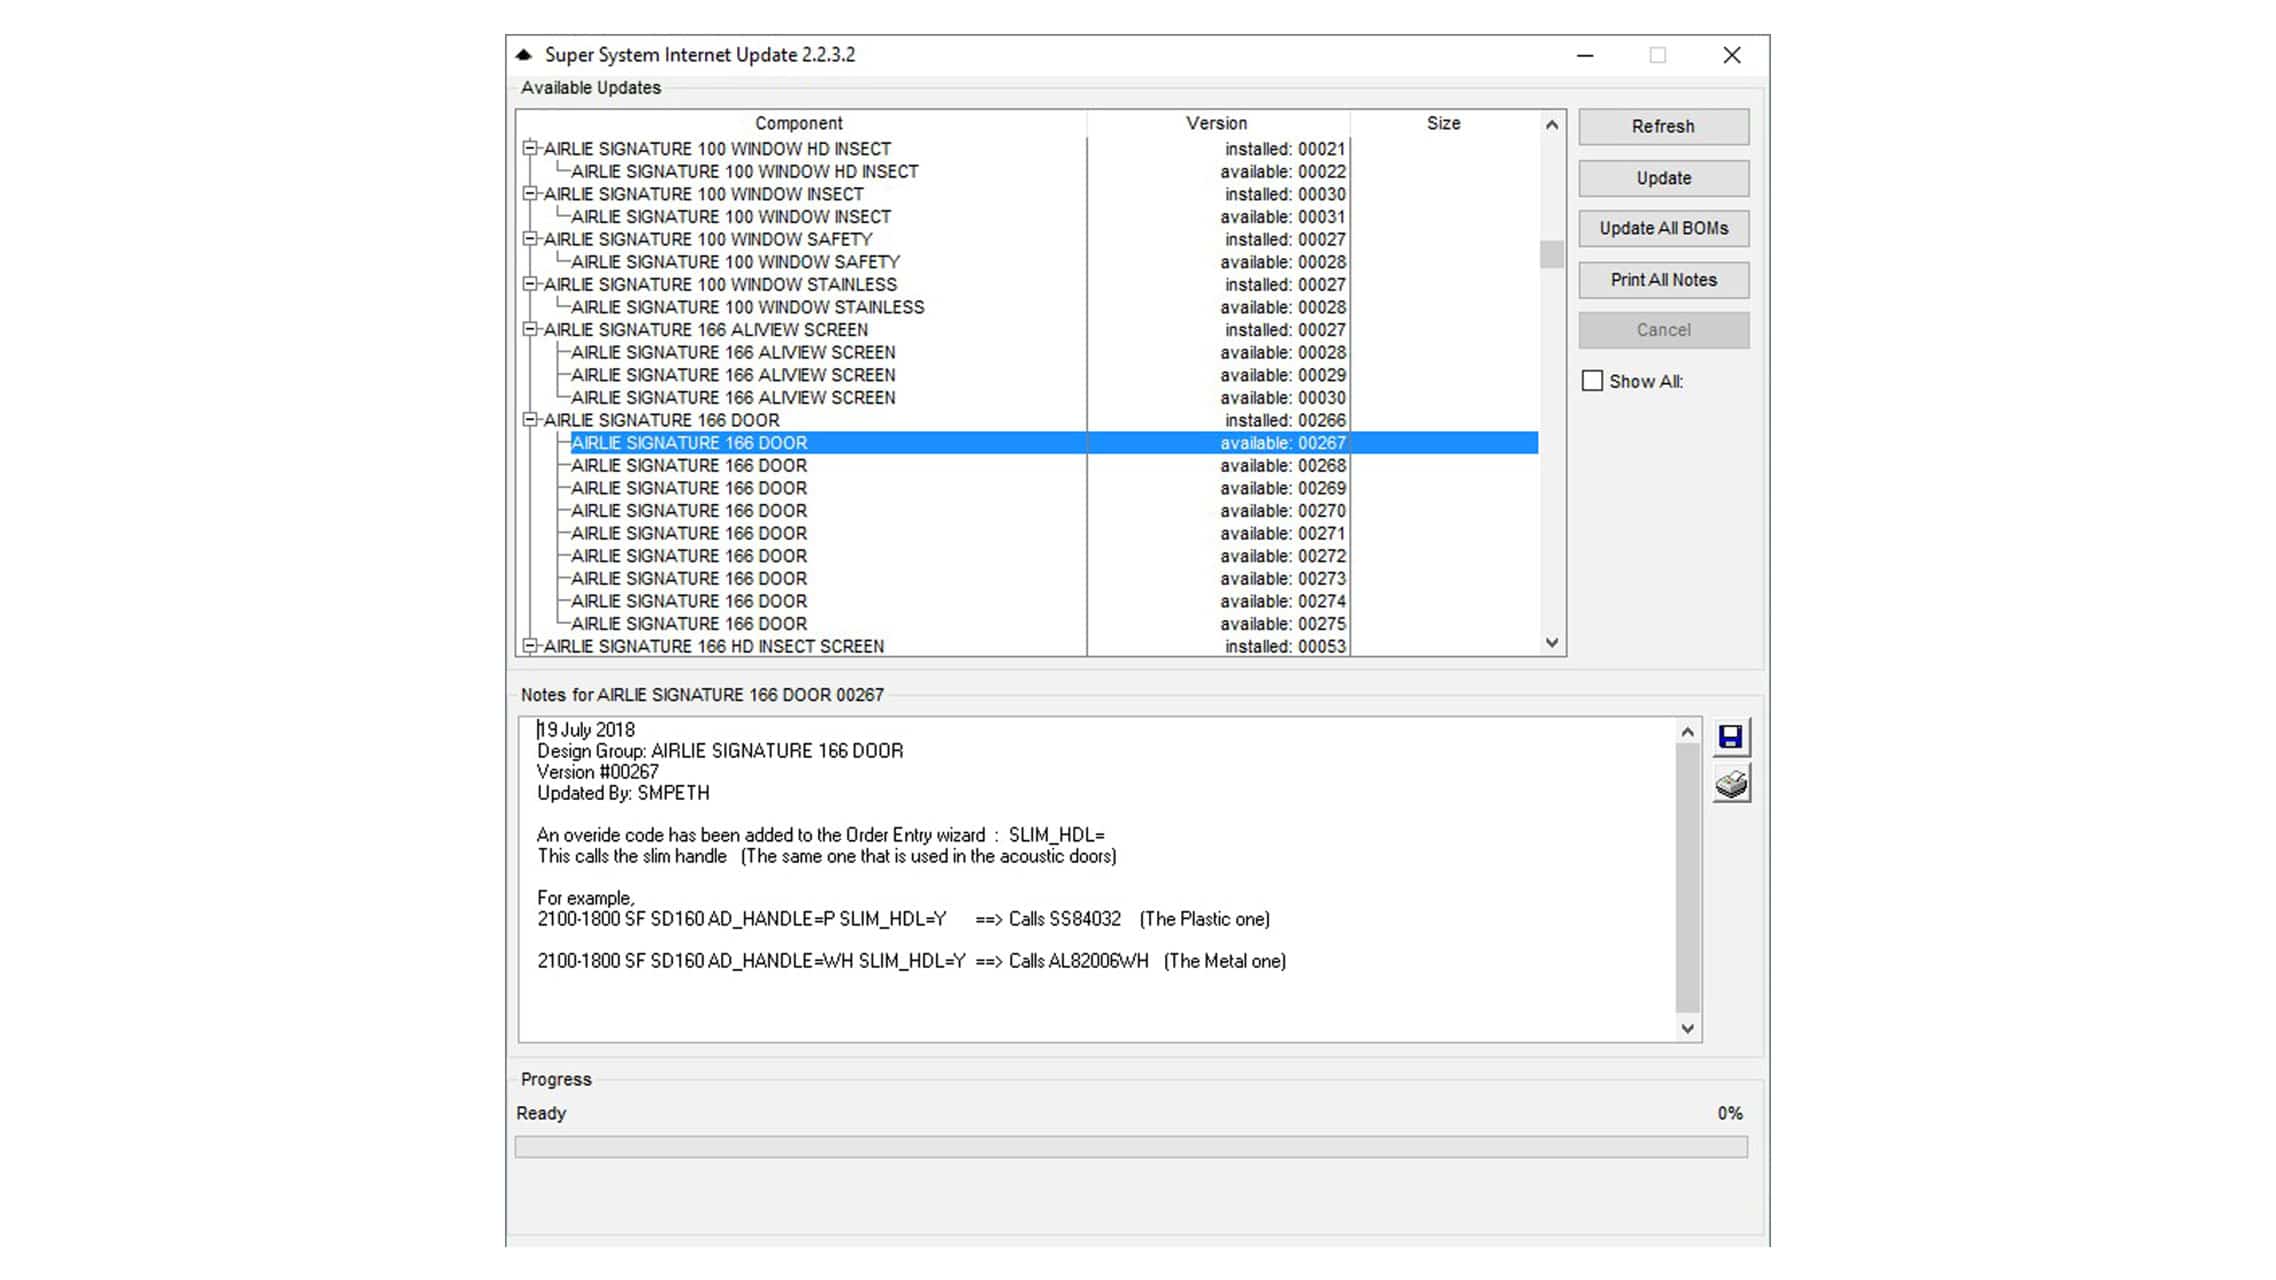The height and width of the screenshot is (1280, 2276).
Task: Click the second icon below Save in notes panel
Action: tap(1730, 783)
